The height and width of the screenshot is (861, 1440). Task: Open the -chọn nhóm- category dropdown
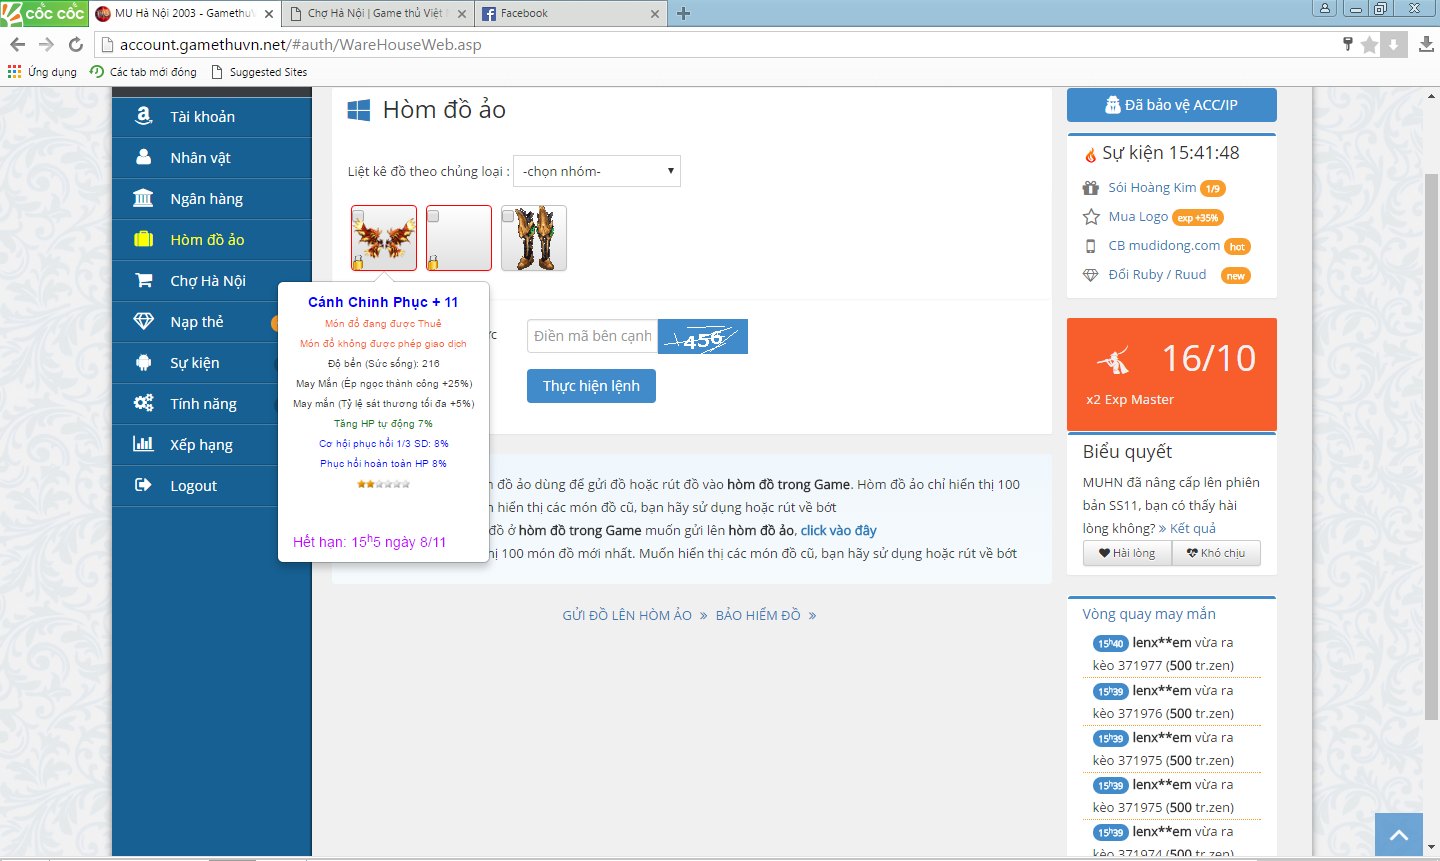tap(596, 171)
